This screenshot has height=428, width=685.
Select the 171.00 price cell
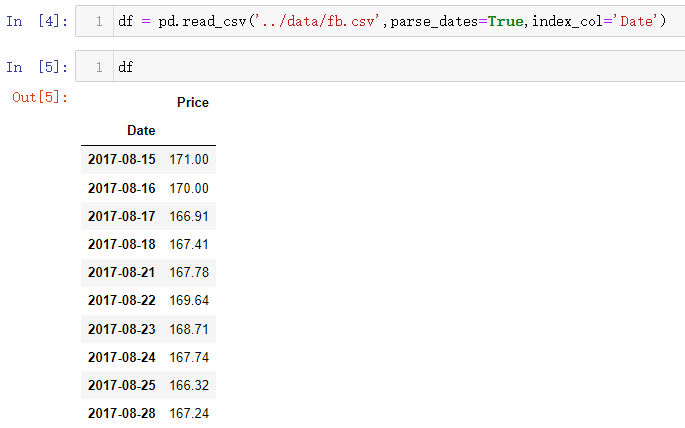click(189, 159)
